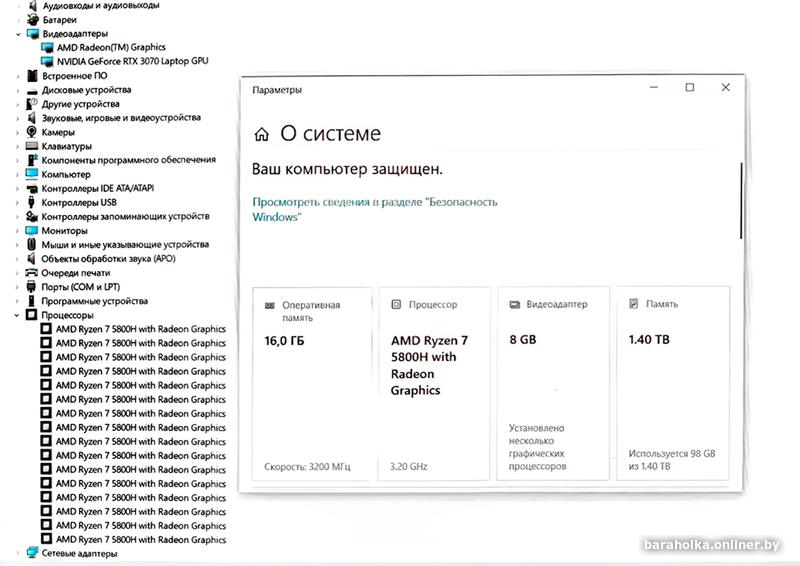Maximize the Параметры window
The height and width of the screenshot is (566, 800).
coord(689,87)
